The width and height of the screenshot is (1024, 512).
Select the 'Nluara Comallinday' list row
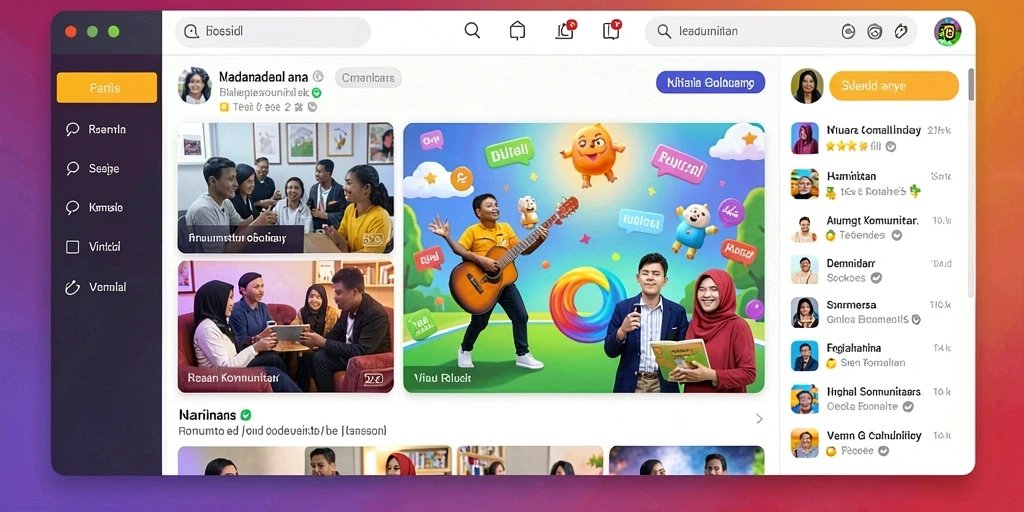pyautogui.click(x=872, y=138)
